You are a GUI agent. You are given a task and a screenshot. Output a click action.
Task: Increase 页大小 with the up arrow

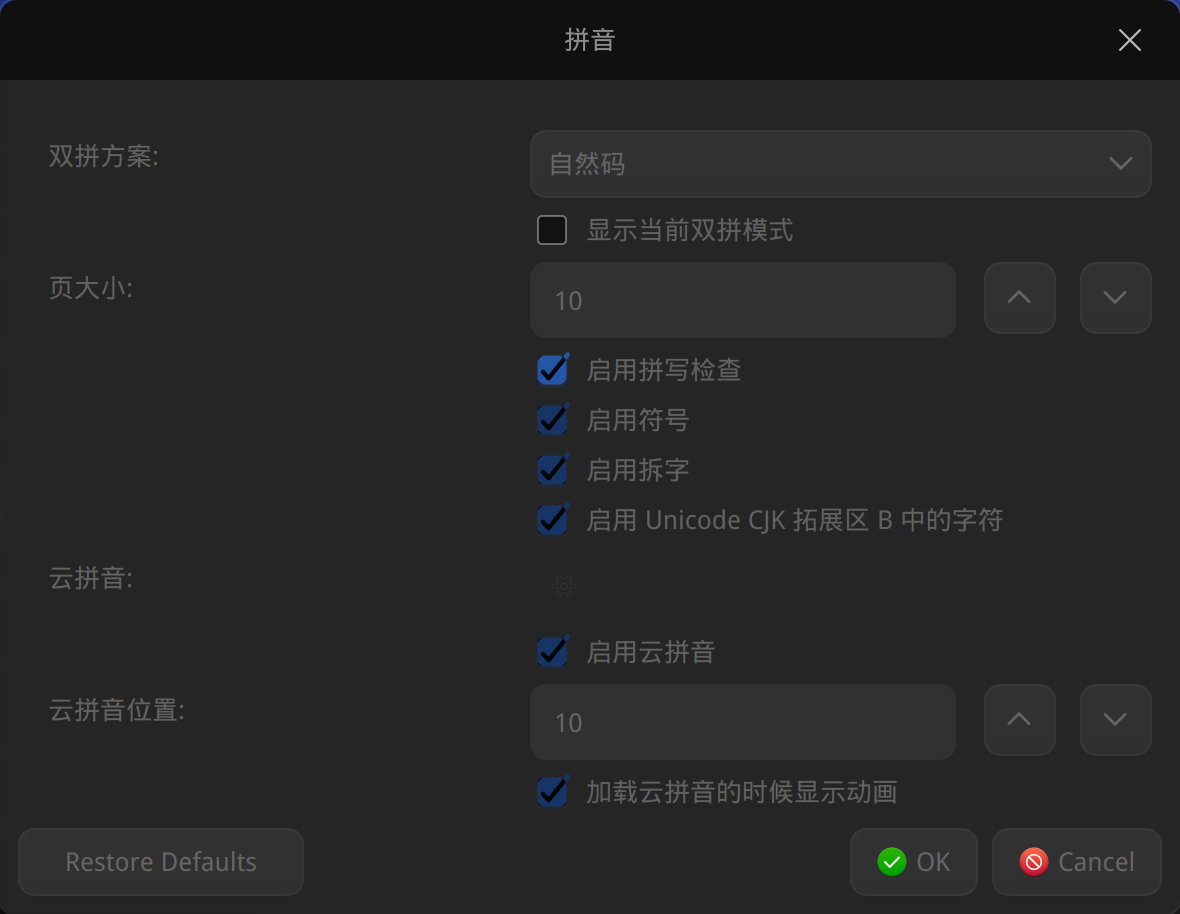(x=1020, y=298)
